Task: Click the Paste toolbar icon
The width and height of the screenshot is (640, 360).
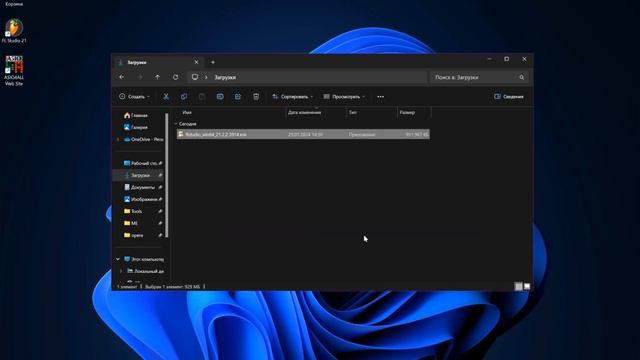Action: [x=202, y=97]
